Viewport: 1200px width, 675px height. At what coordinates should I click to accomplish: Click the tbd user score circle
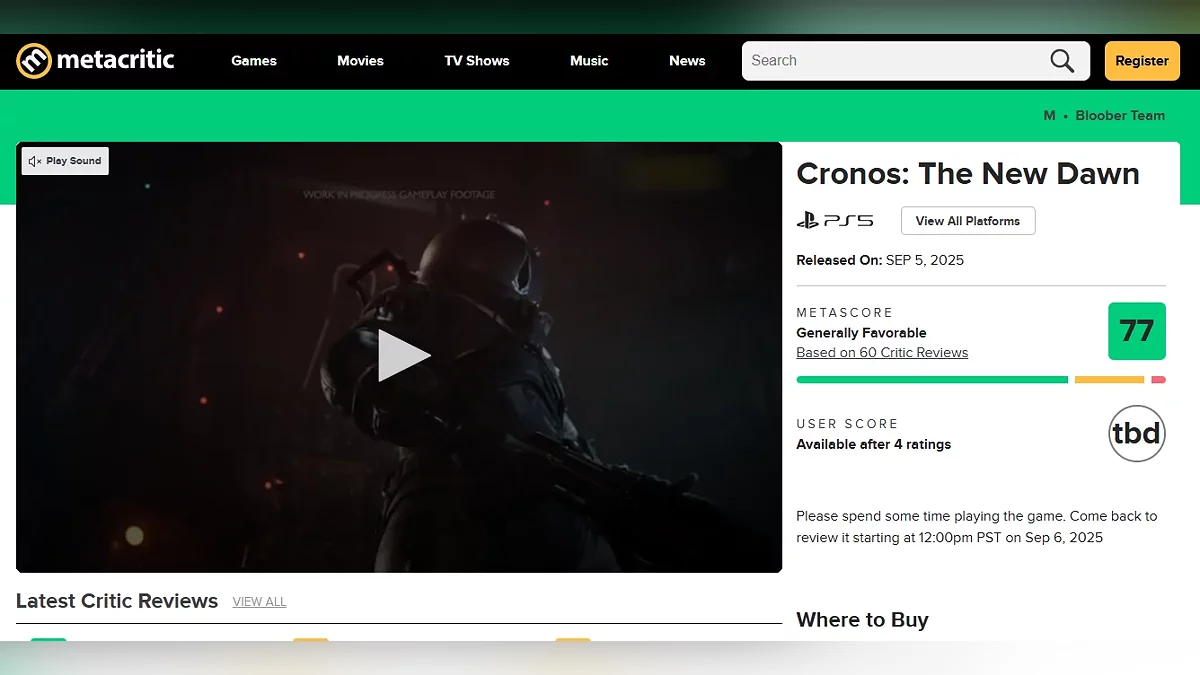click(x=1137, y=433)
